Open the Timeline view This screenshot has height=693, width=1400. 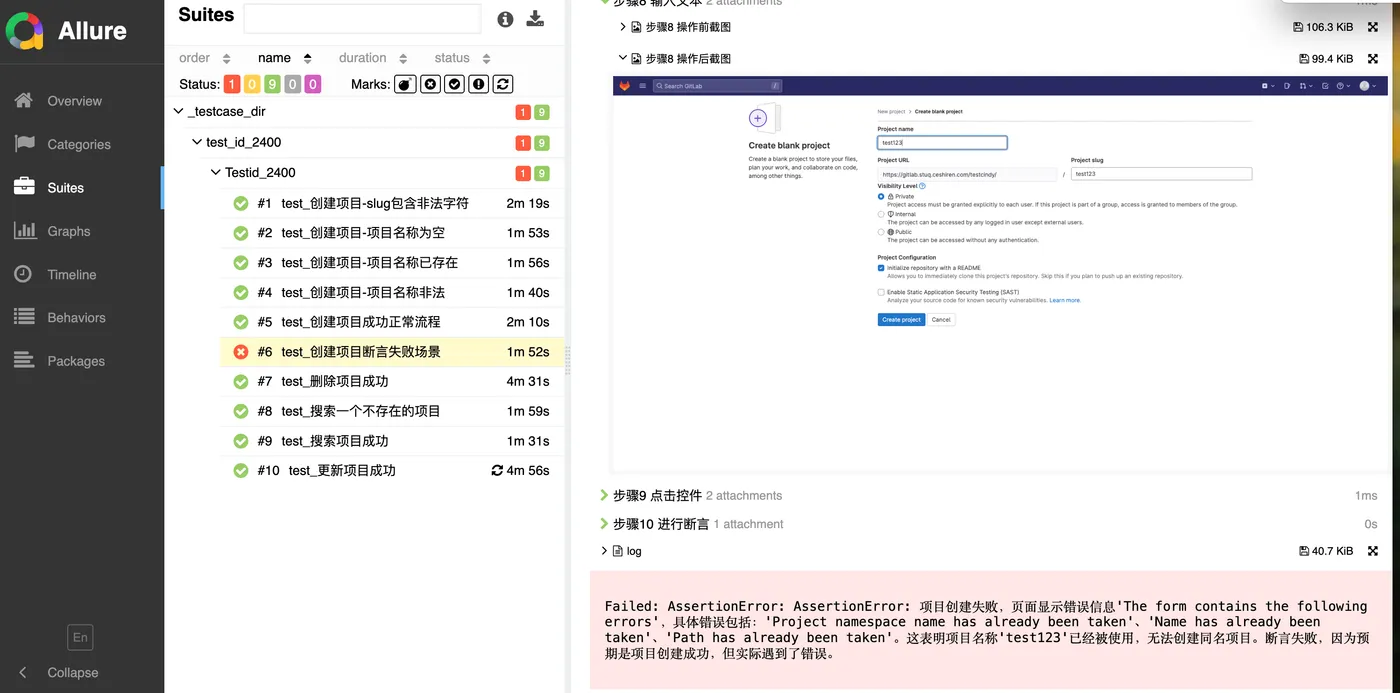coord(72,274)
